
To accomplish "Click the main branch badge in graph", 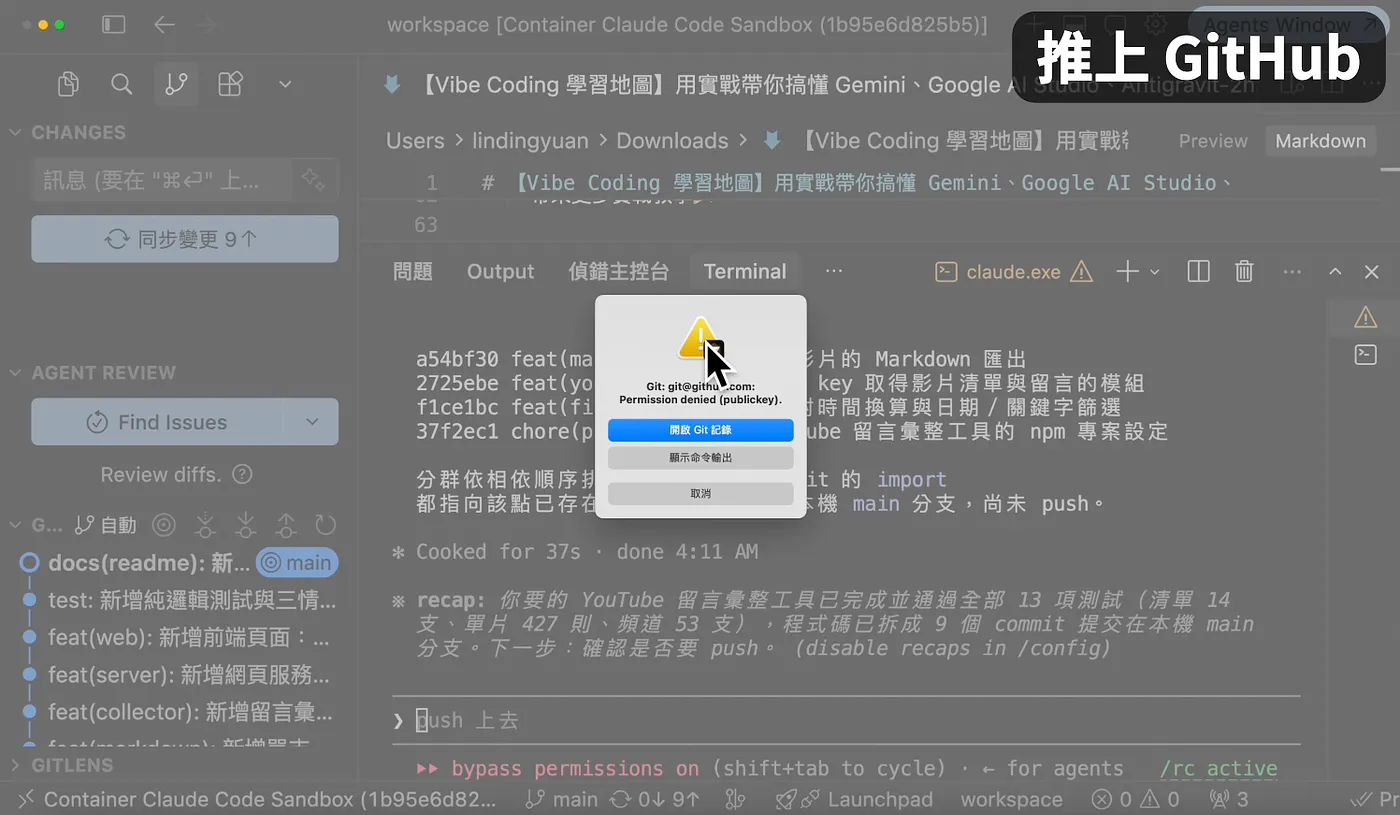I will pyautogui.click(x=297, y=563).
